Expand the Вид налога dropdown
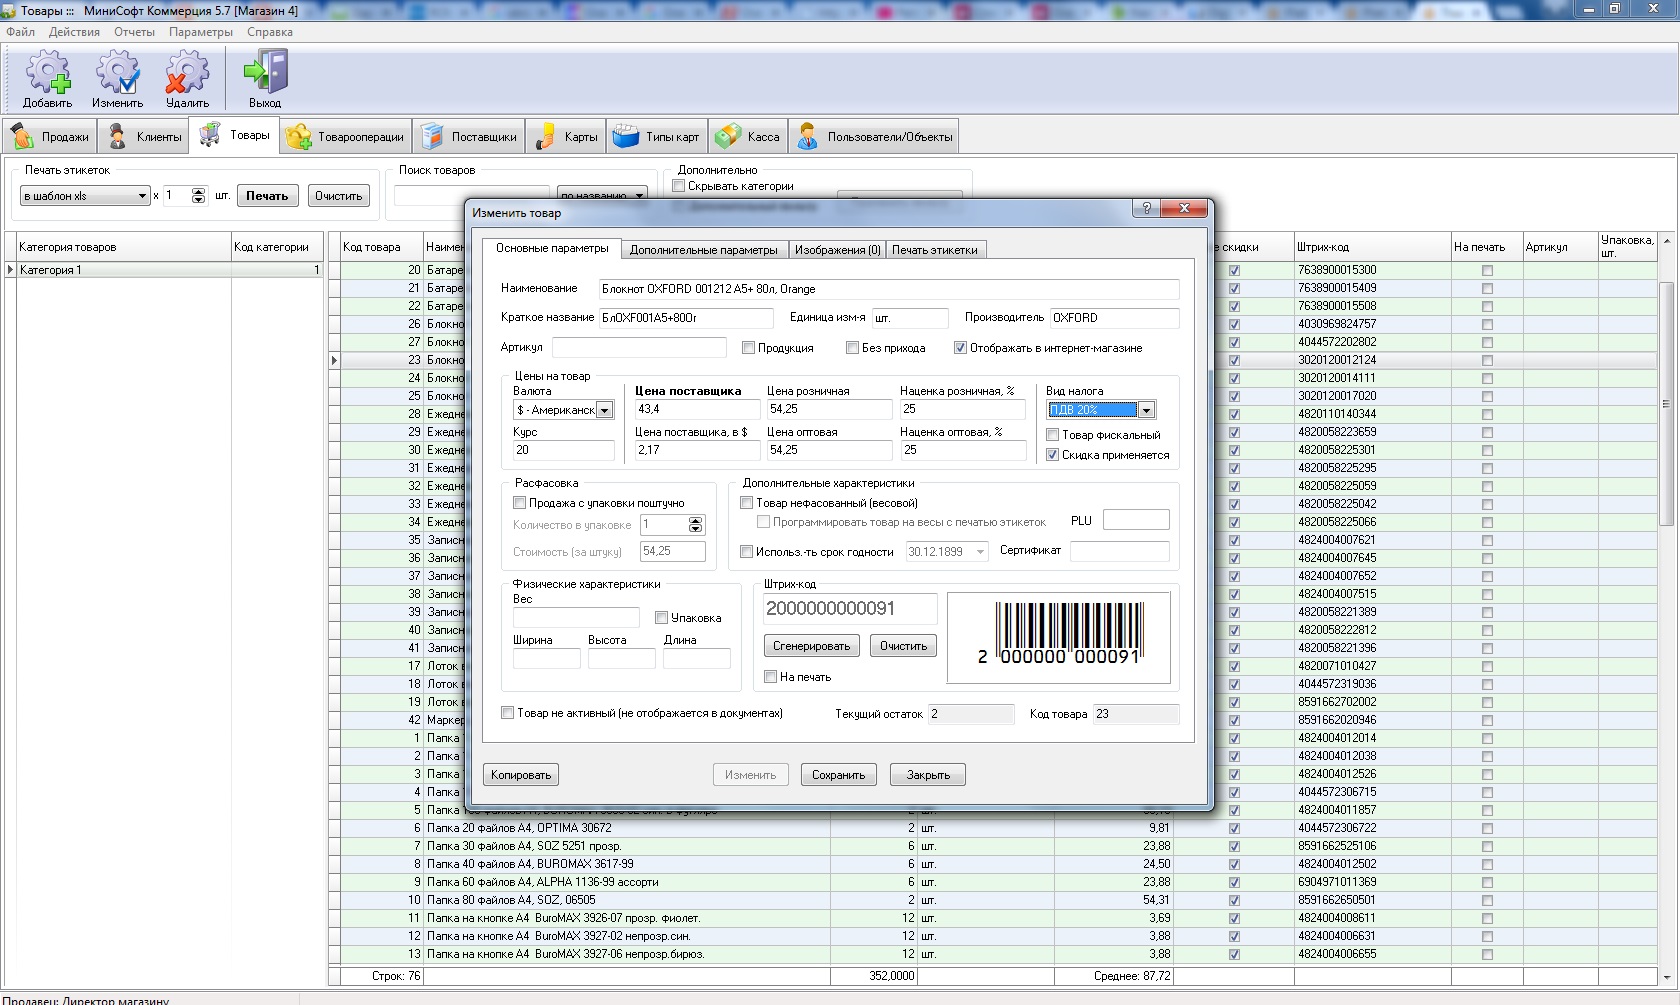The image size is (1680, 1005). tap(1146, 410)
